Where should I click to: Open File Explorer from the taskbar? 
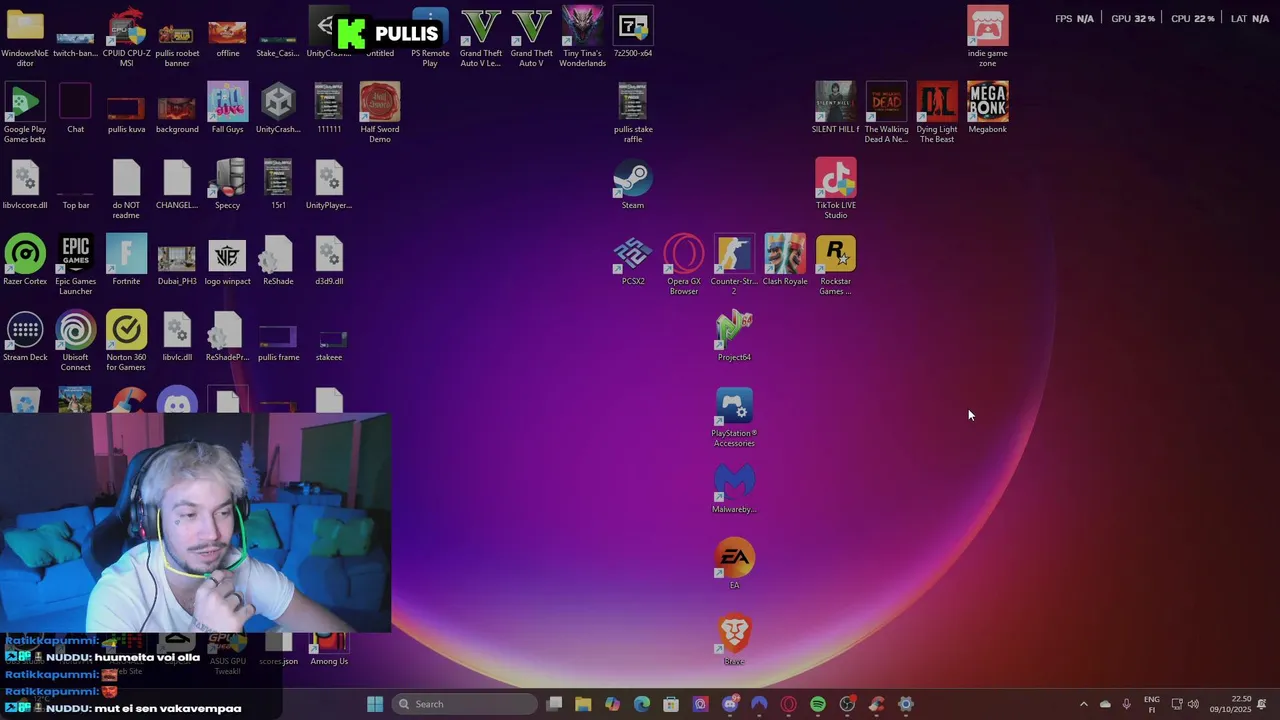(583, 704)
